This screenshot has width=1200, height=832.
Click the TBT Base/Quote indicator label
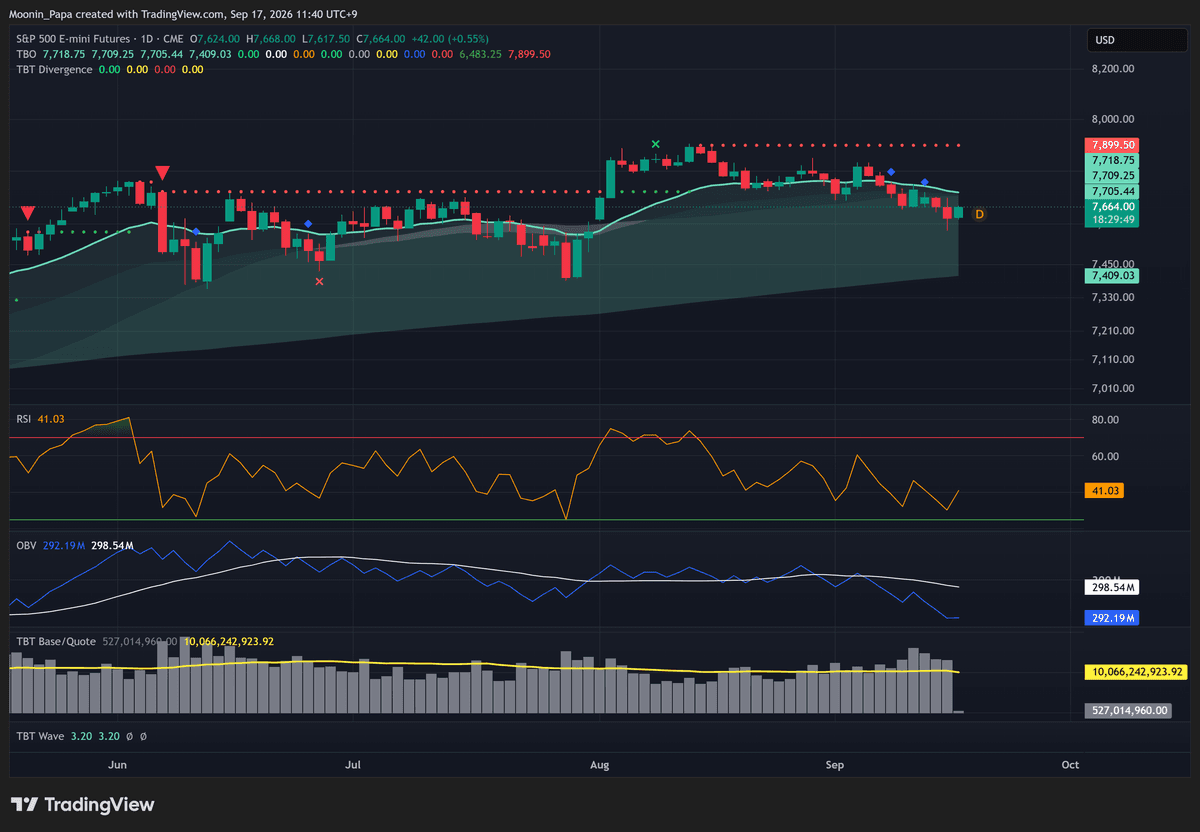click(56, 641)
